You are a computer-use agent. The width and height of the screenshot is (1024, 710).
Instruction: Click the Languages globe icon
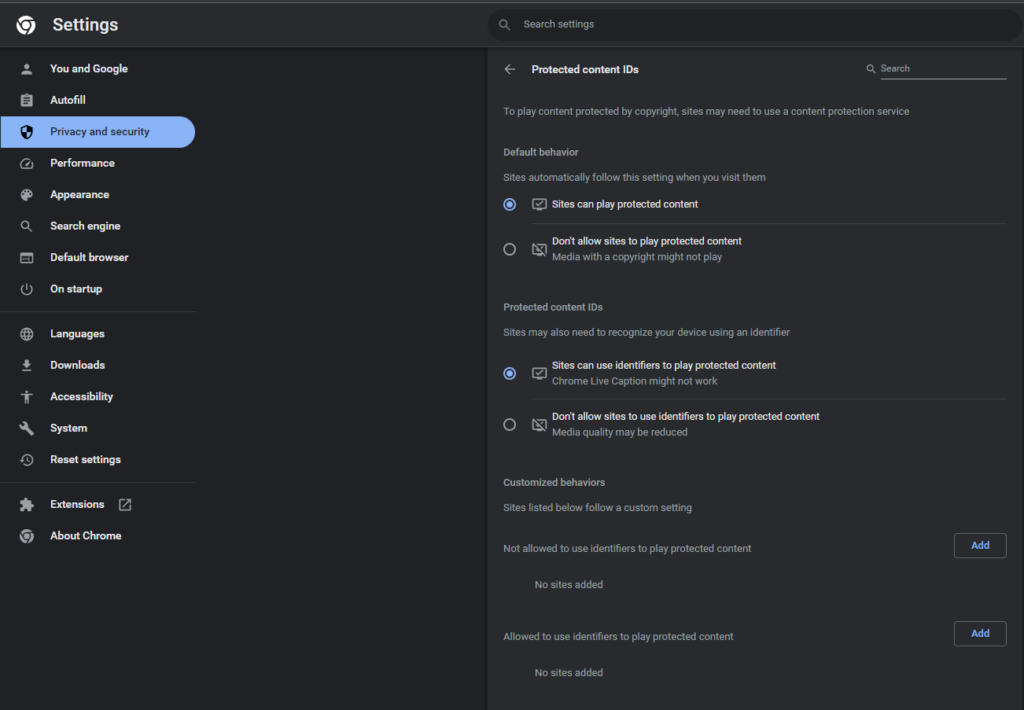coord(28,333)
